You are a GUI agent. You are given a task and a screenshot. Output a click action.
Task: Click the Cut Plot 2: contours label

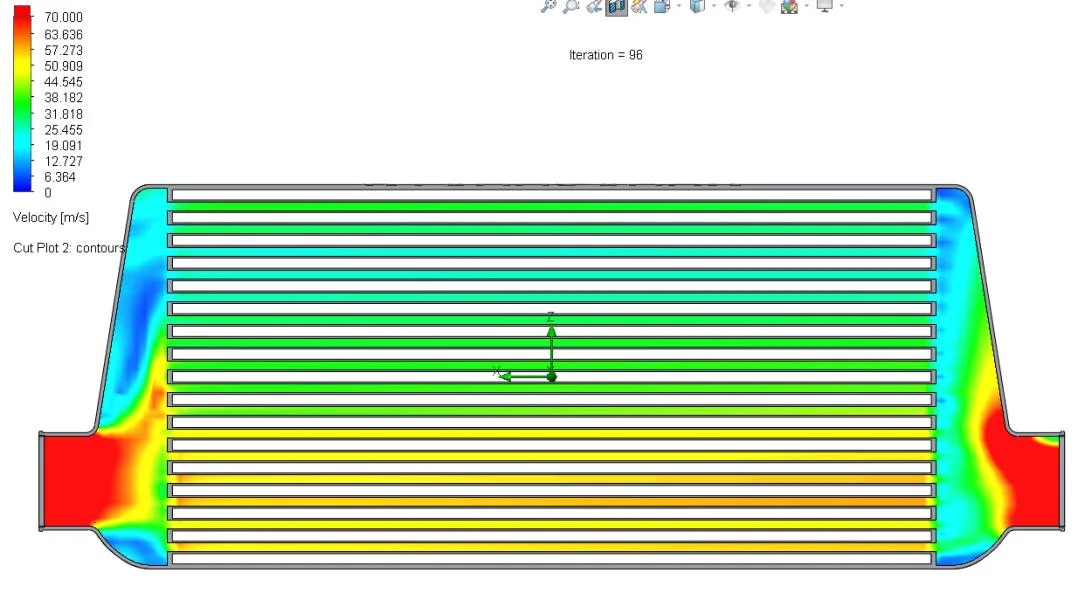pos(69,248)
